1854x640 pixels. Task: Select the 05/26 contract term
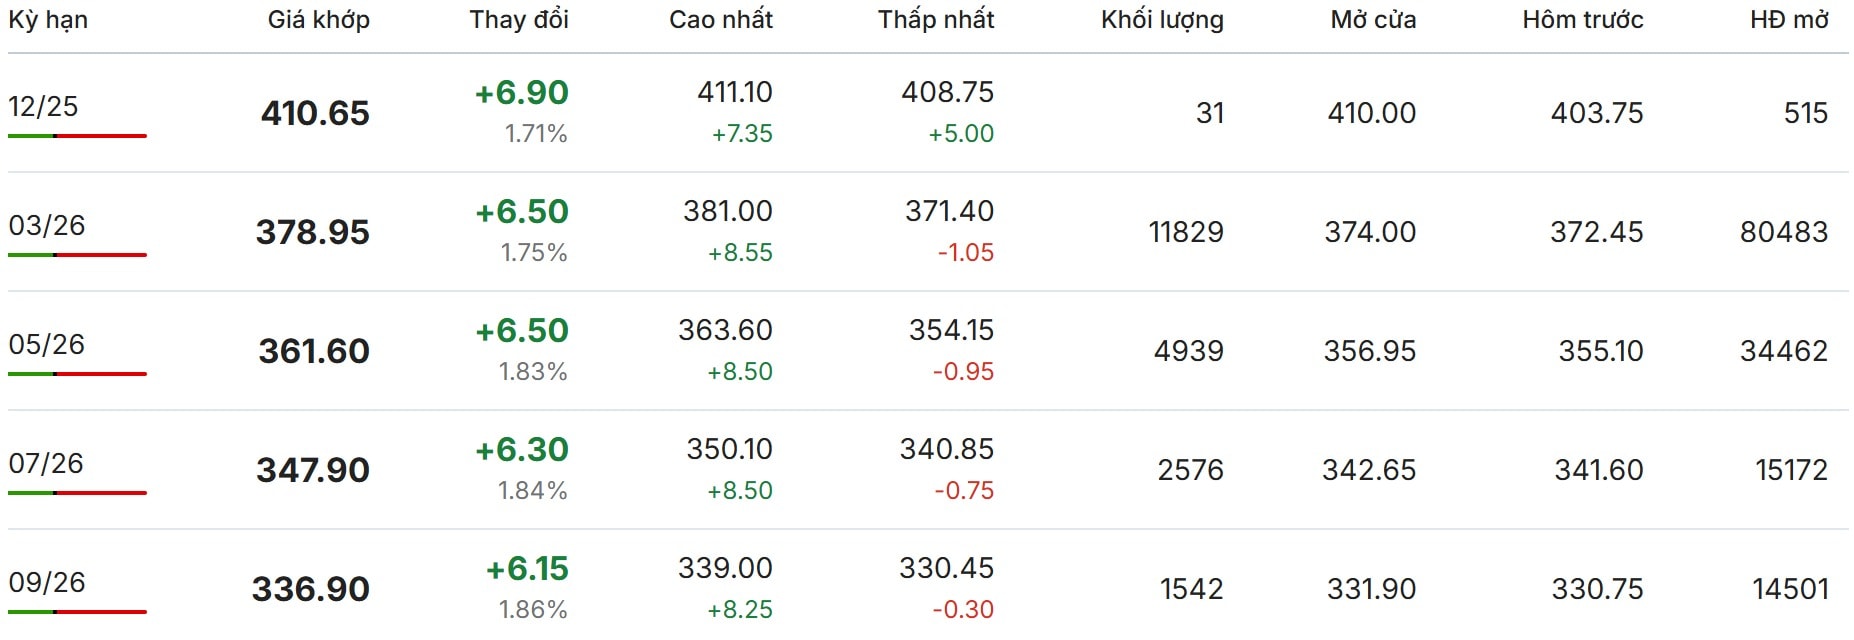47,345
